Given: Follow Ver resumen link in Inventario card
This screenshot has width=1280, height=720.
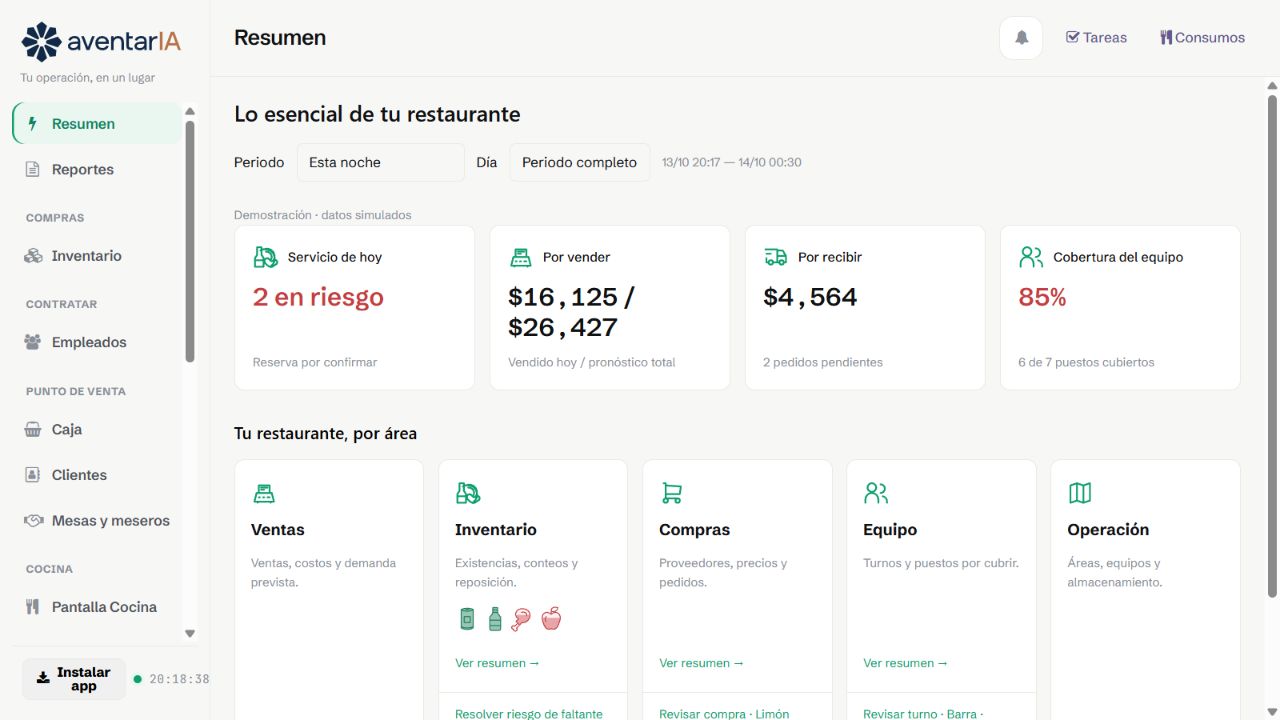Looking at the screenshot, I should coord(497,663).
